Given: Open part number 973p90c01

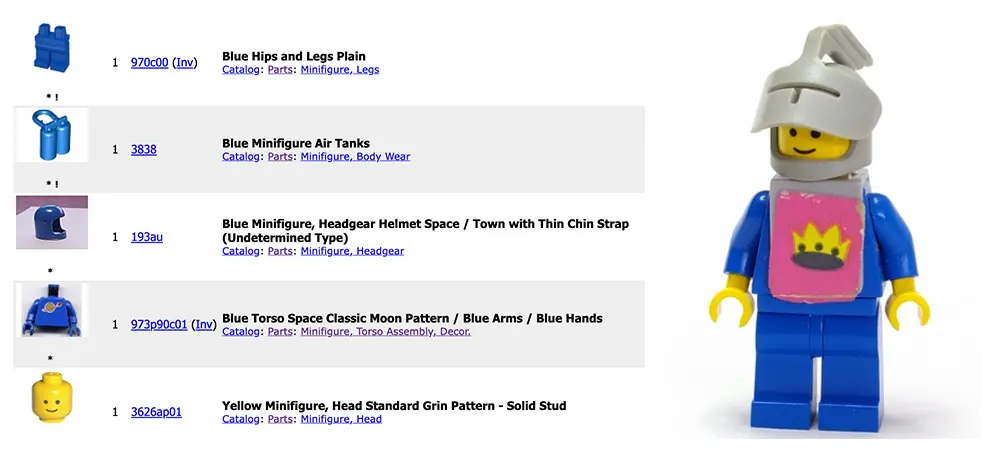Looking at the screenshot, I should (x=159, y=325).
